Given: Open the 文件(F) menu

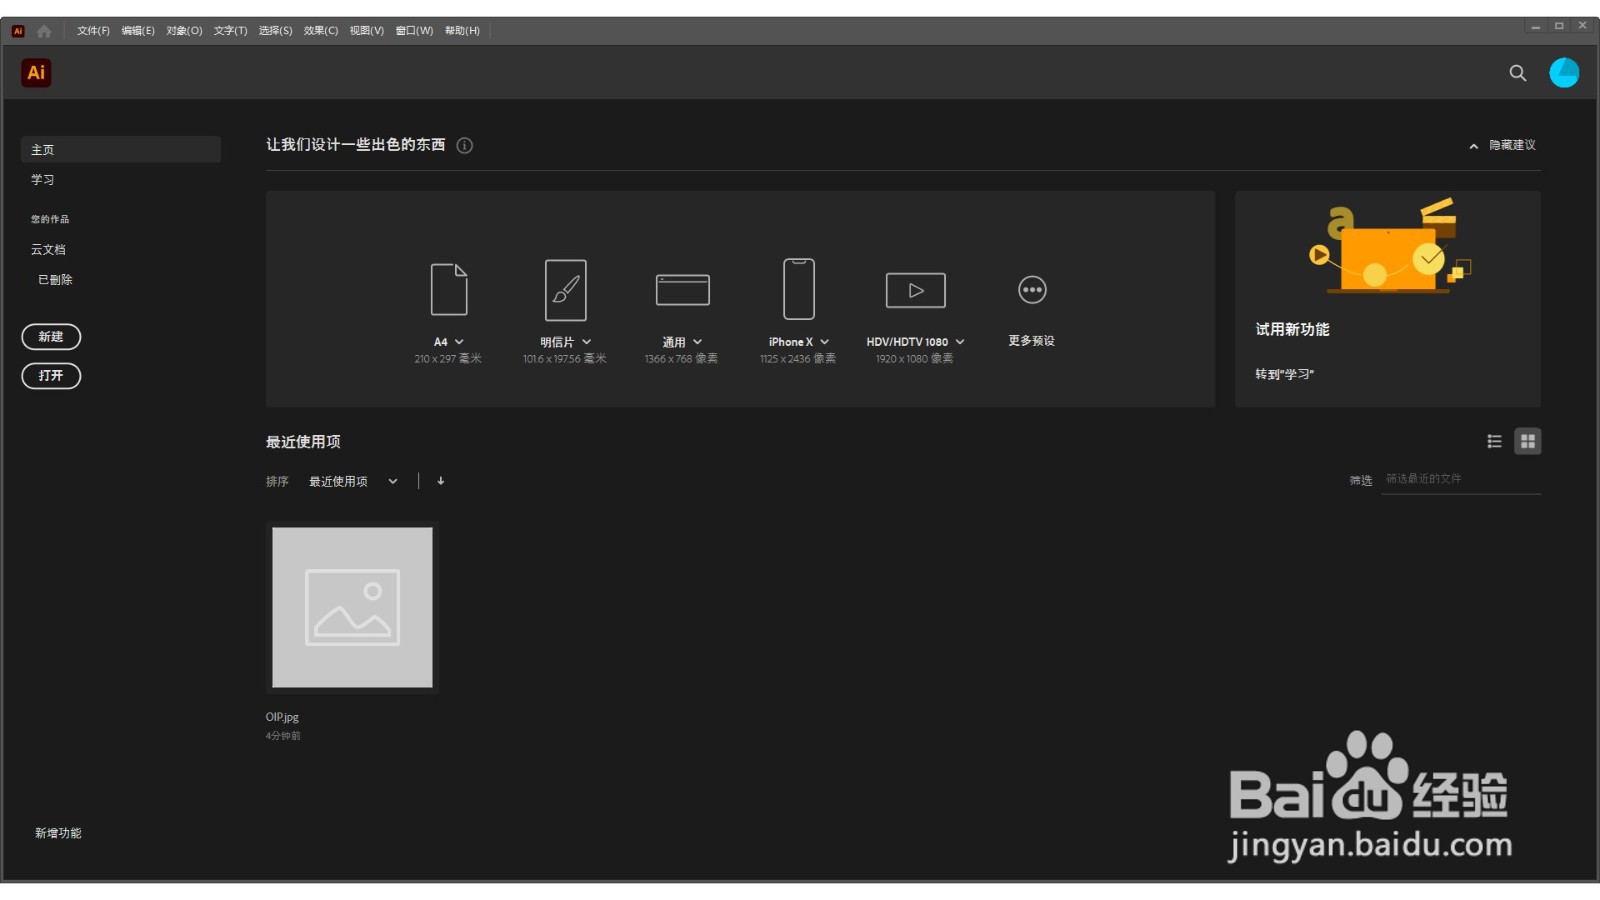Looking at the screenshot, I should 93,31.
